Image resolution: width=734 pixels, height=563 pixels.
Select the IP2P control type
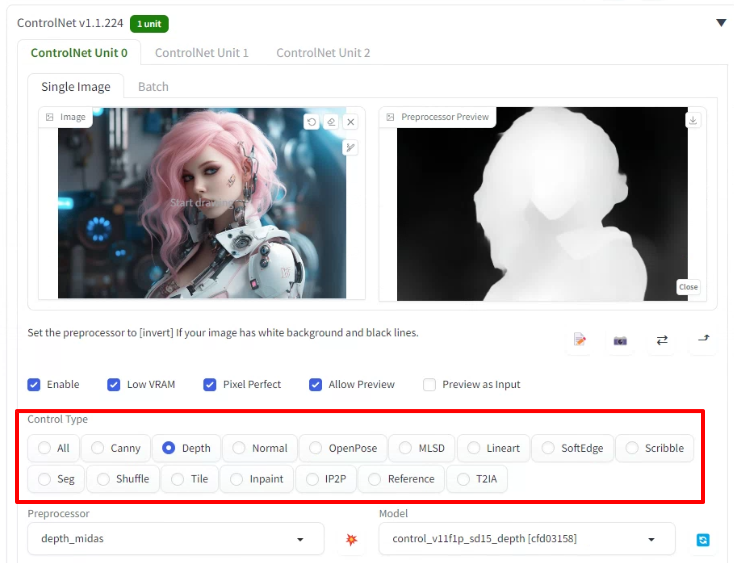pos(326,479)
